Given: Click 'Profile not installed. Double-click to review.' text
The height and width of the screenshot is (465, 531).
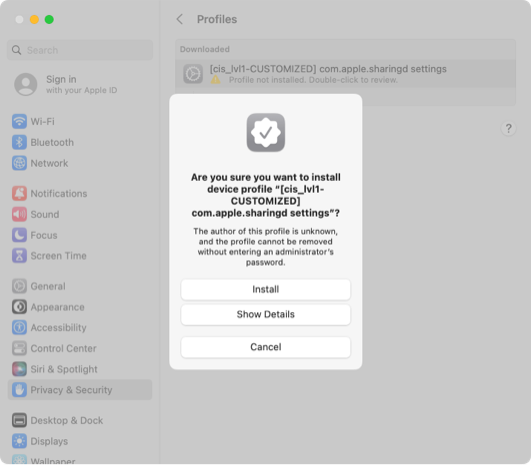Looking at the screenshot, I should 313,80.
